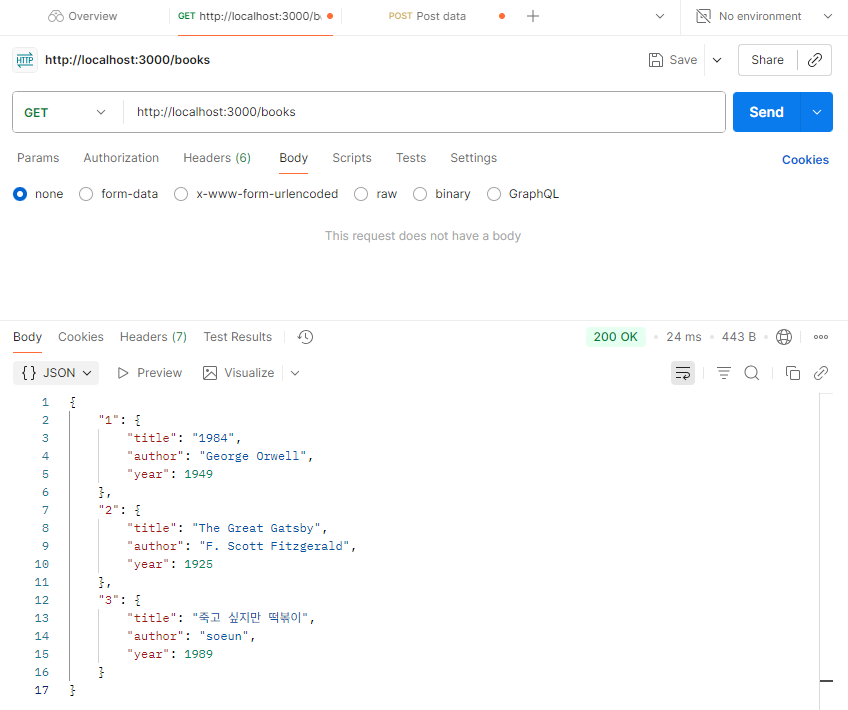This screenshot has height=710, width=848.
Task: Open the JSON format dropdown
Action: coord(56,373)
